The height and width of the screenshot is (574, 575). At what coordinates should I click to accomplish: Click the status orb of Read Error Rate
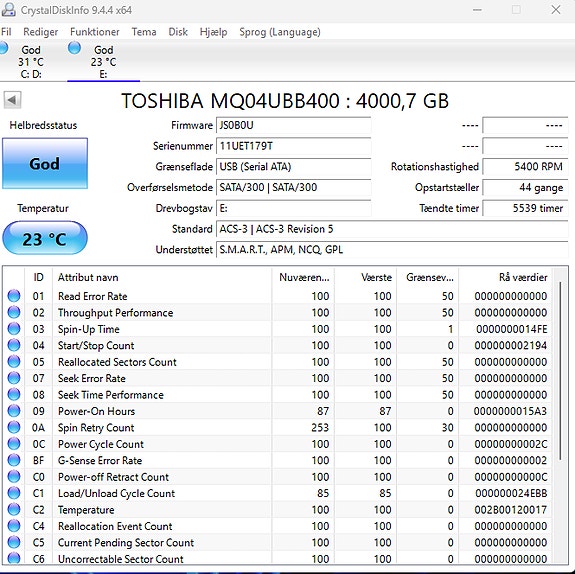[x=14, y=296]
